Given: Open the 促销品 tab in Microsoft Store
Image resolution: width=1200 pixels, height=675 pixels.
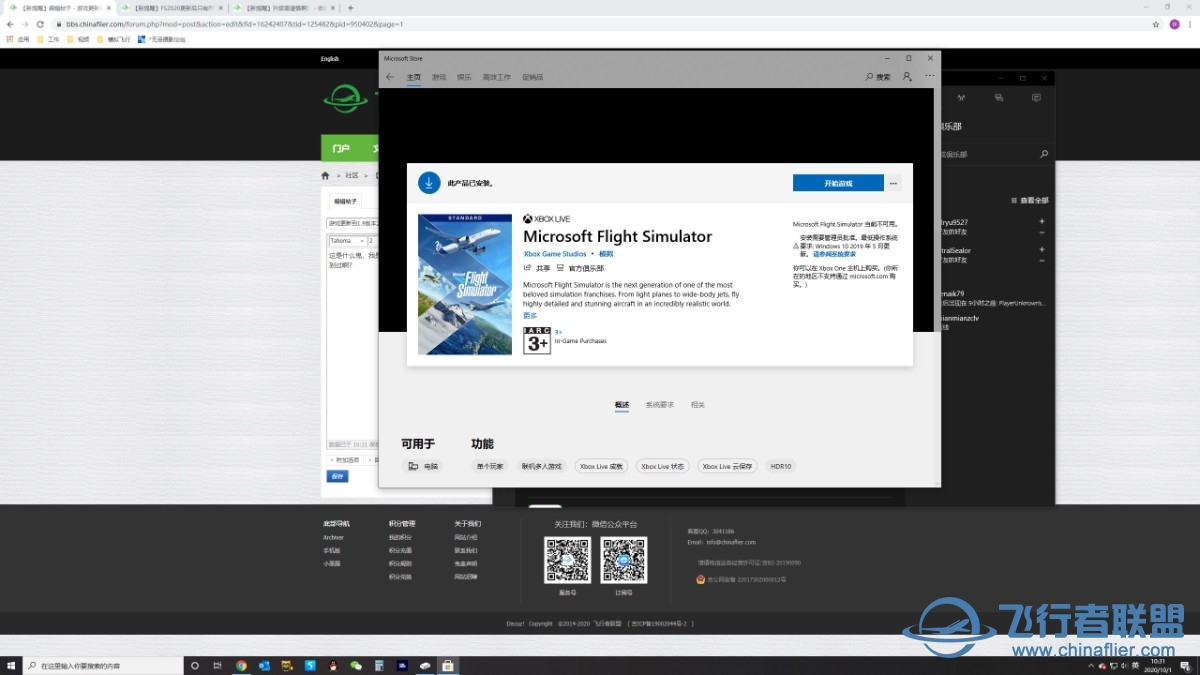Looking at the screenshot, I should click(x=532, y=77).
